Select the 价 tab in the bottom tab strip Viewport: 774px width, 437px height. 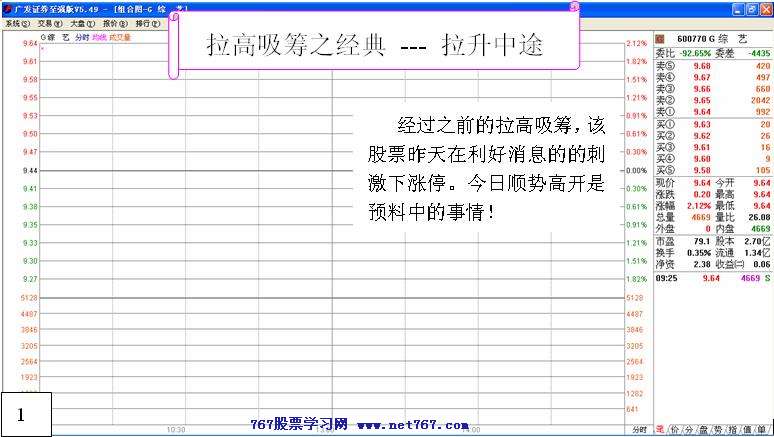(674, 429)
